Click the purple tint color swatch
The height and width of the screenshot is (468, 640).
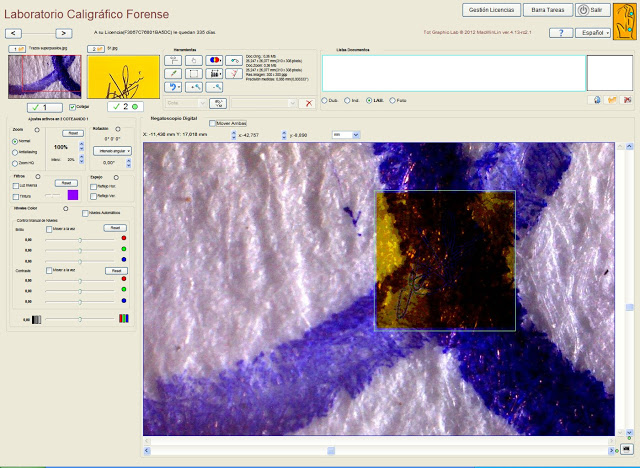click(71, 195)
